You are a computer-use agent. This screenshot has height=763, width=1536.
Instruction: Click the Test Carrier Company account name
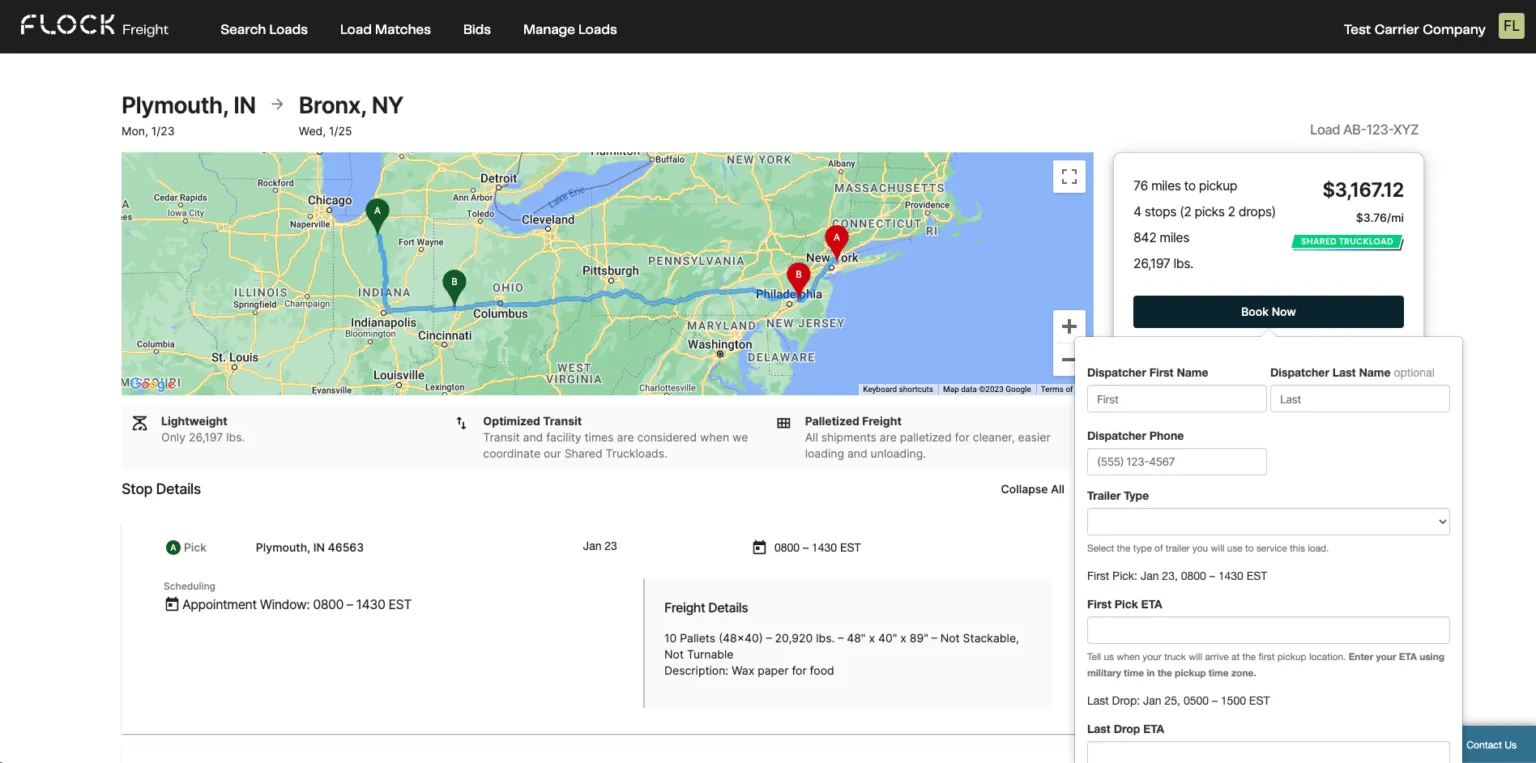1414,29
